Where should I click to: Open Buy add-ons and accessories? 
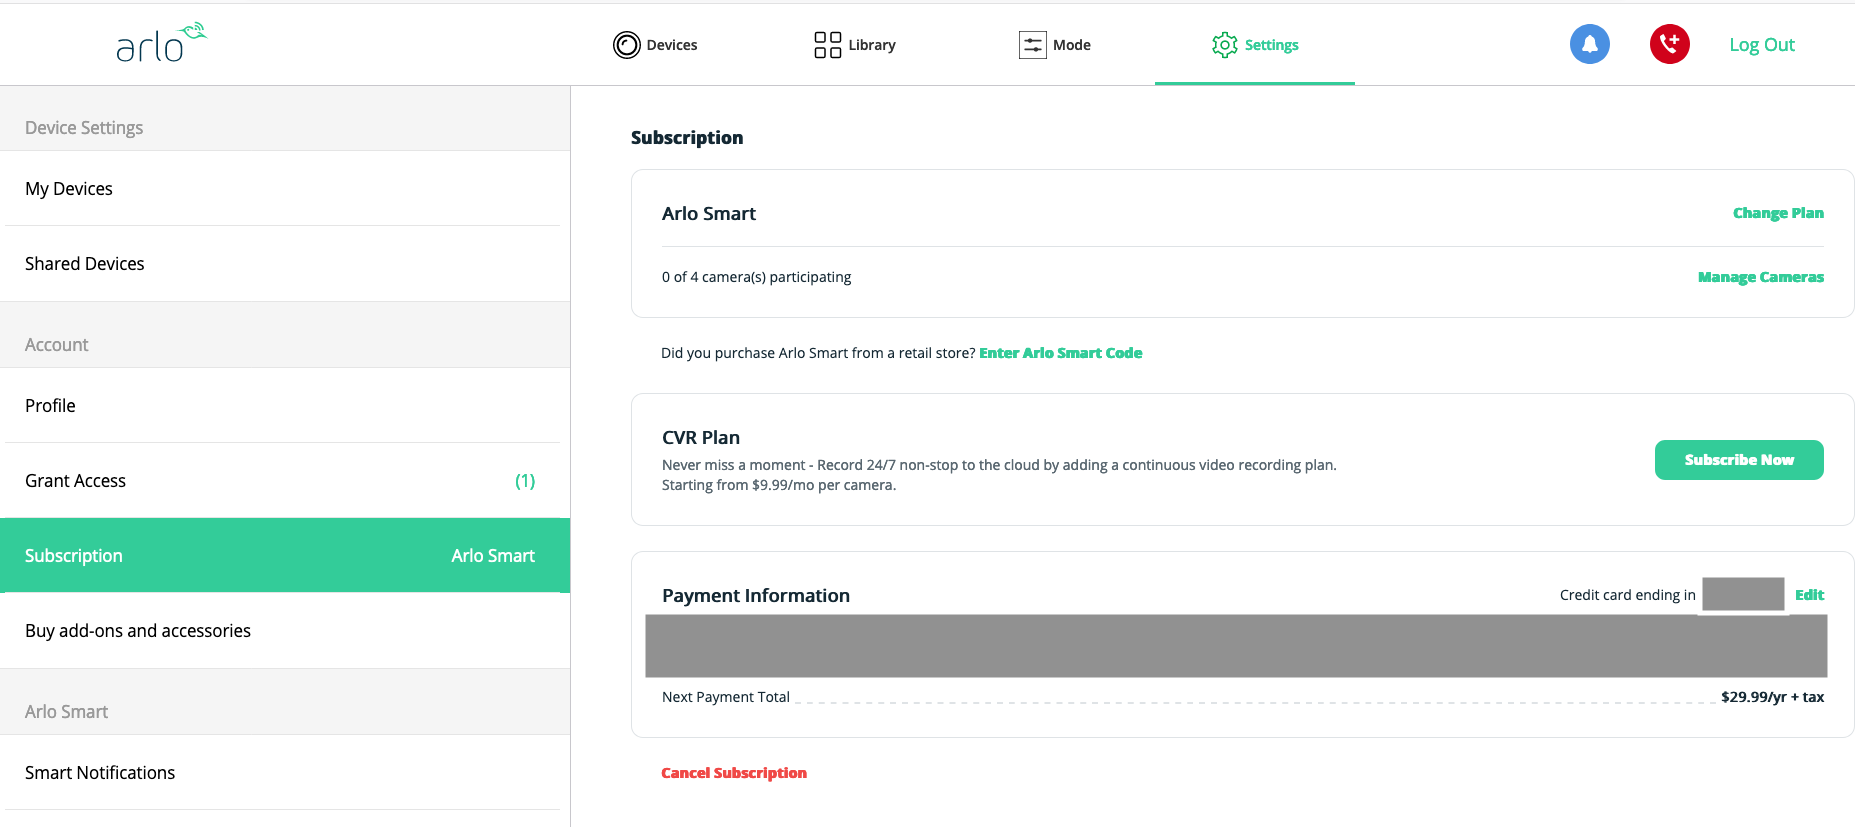pyautogui.click(x=138, y=631)
